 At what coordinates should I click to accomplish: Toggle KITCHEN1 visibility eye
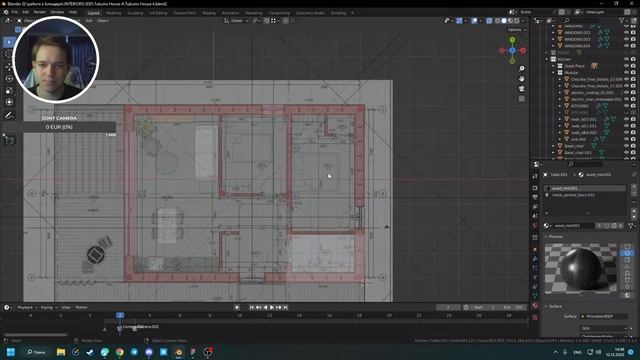(x=627, y=106)
